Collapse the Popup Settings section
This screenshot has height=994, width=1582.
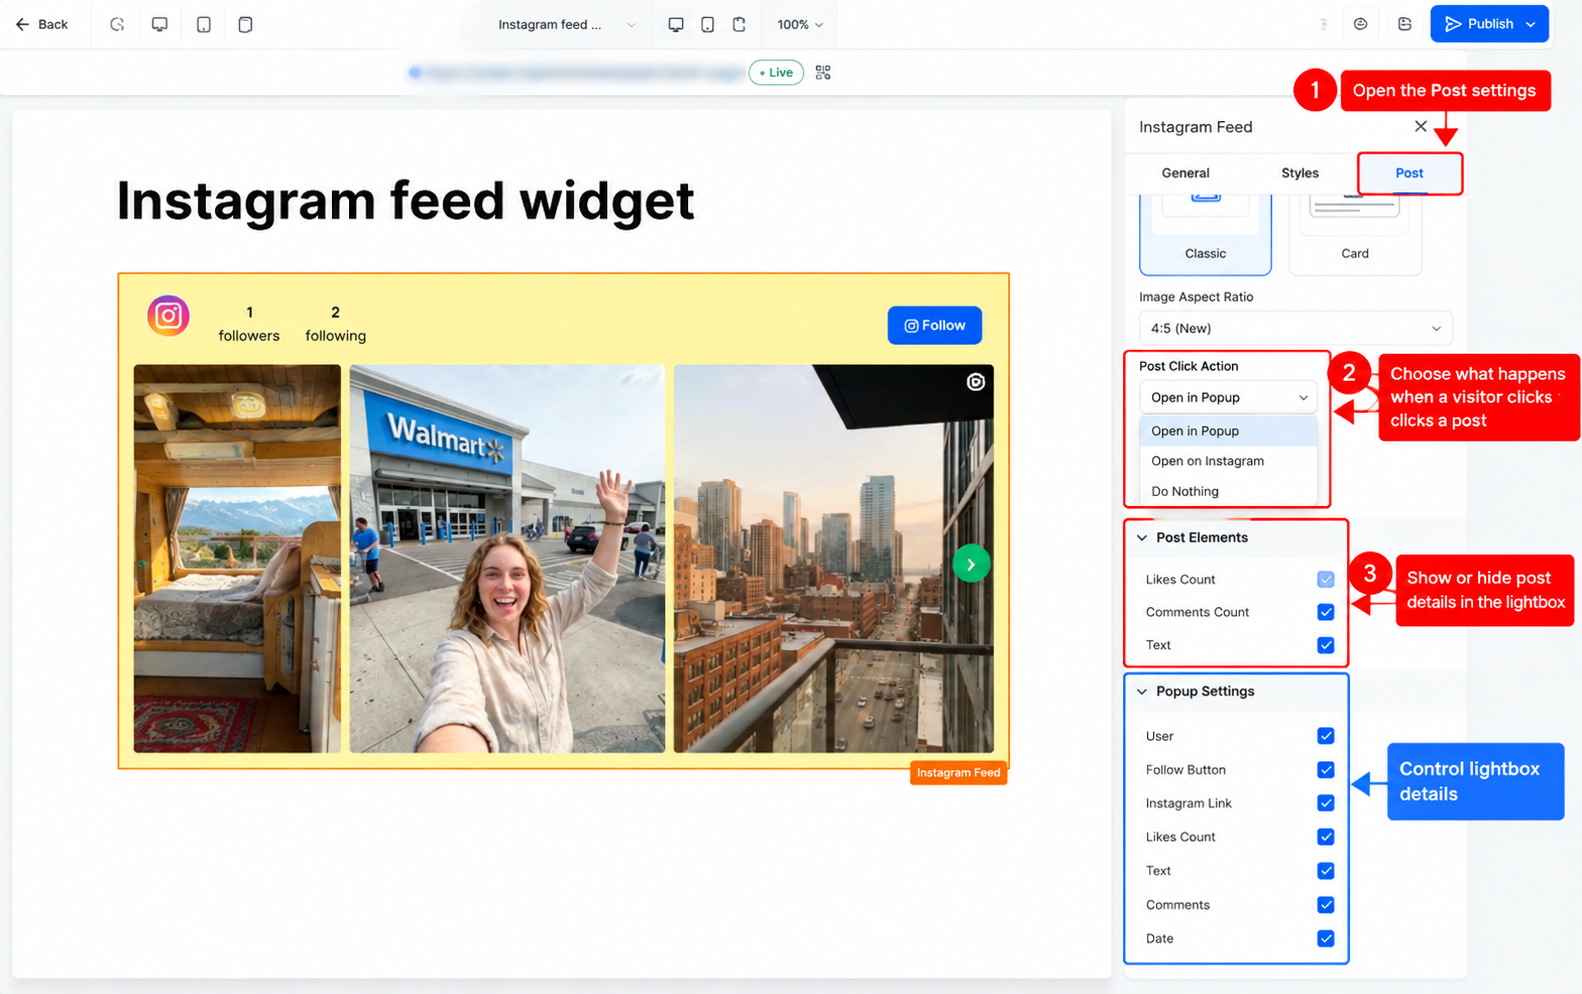tap(1142, 692)
